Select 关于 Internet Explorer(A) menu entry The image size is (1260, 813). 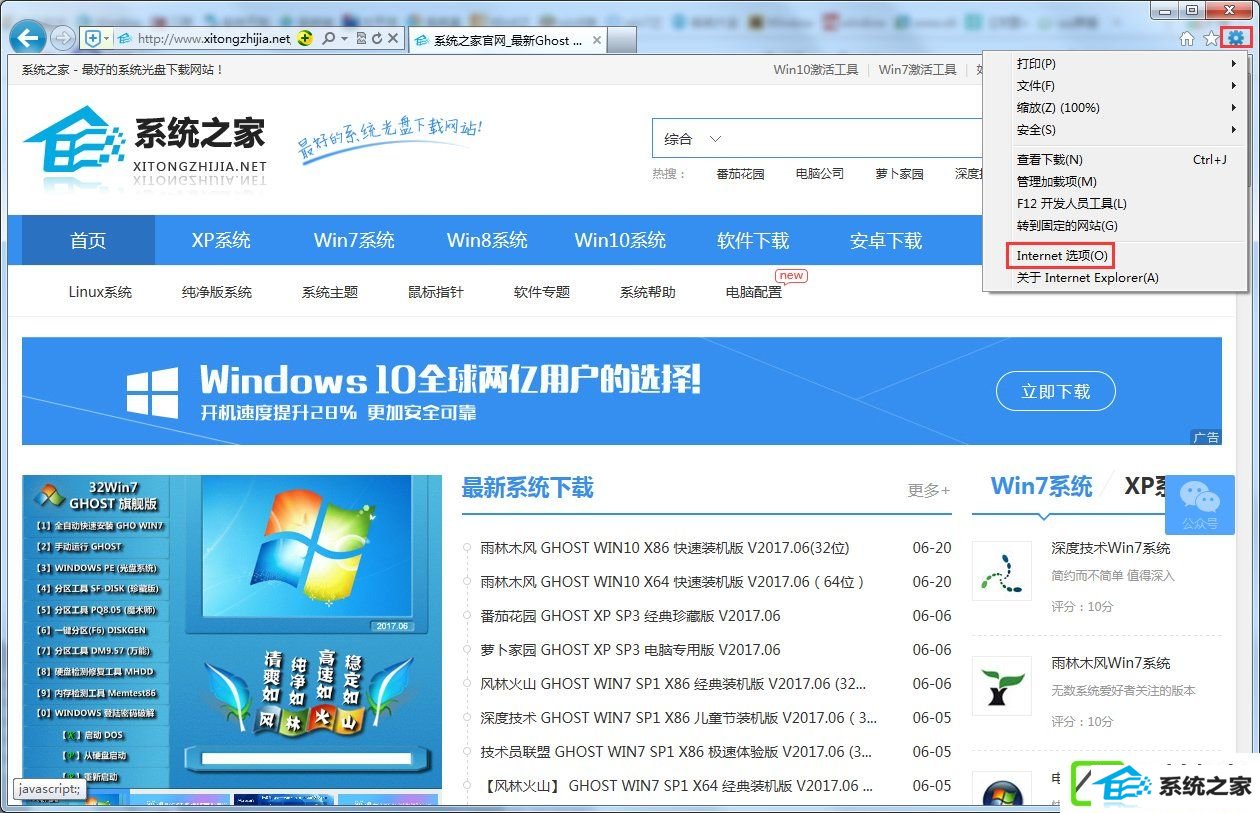click(x=1115, y=278)
